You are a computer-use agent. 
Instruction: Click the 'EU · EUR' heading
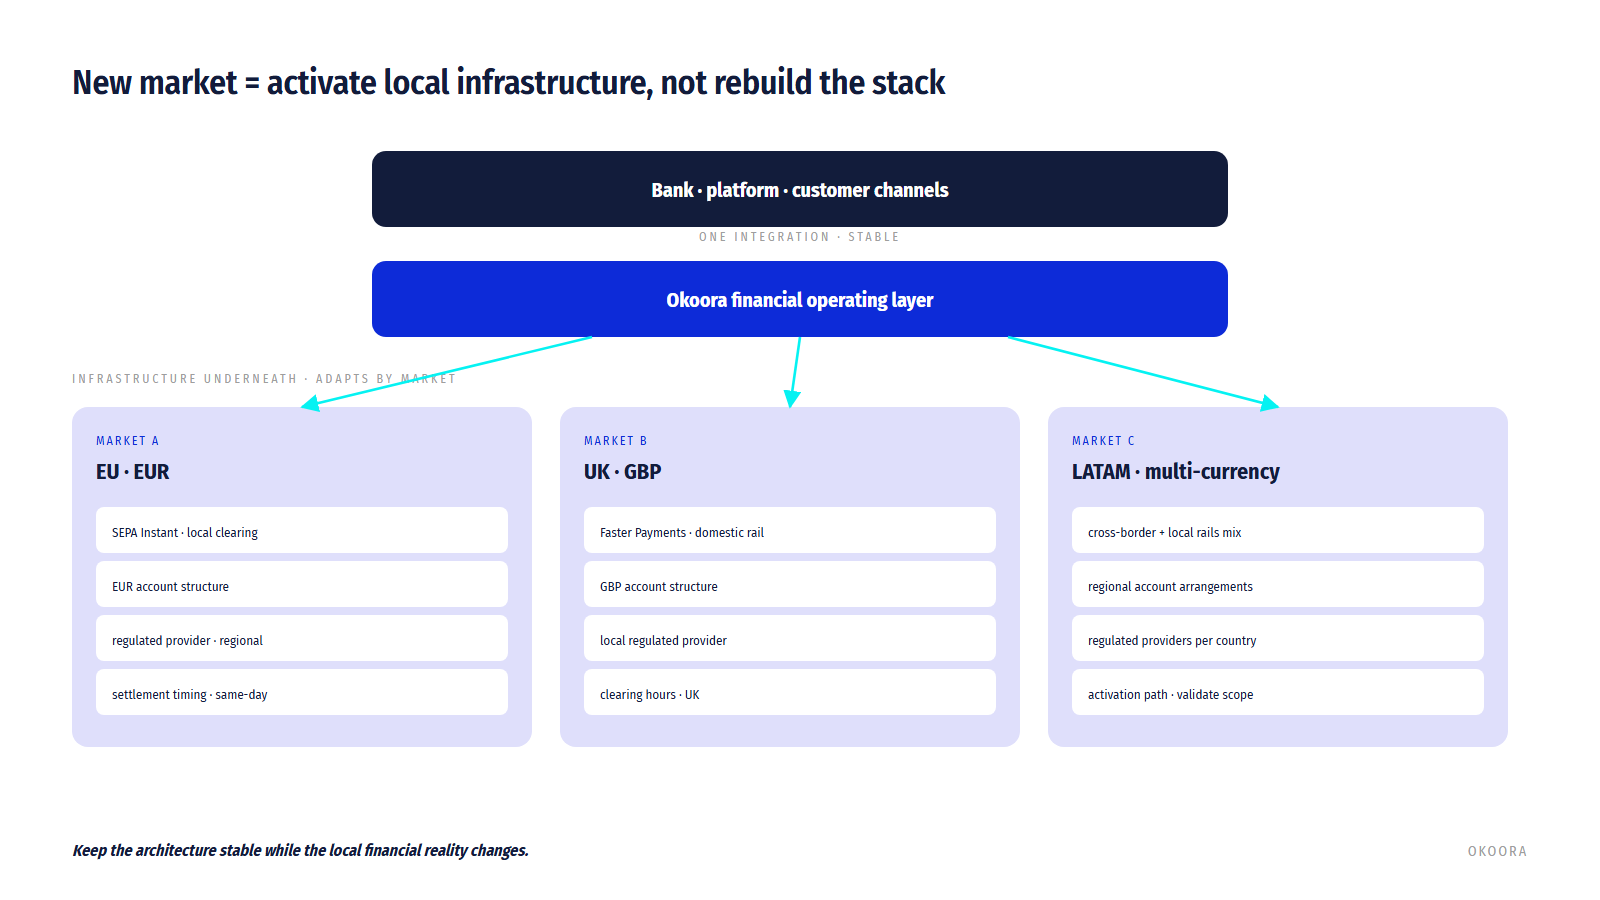point(133,472)
